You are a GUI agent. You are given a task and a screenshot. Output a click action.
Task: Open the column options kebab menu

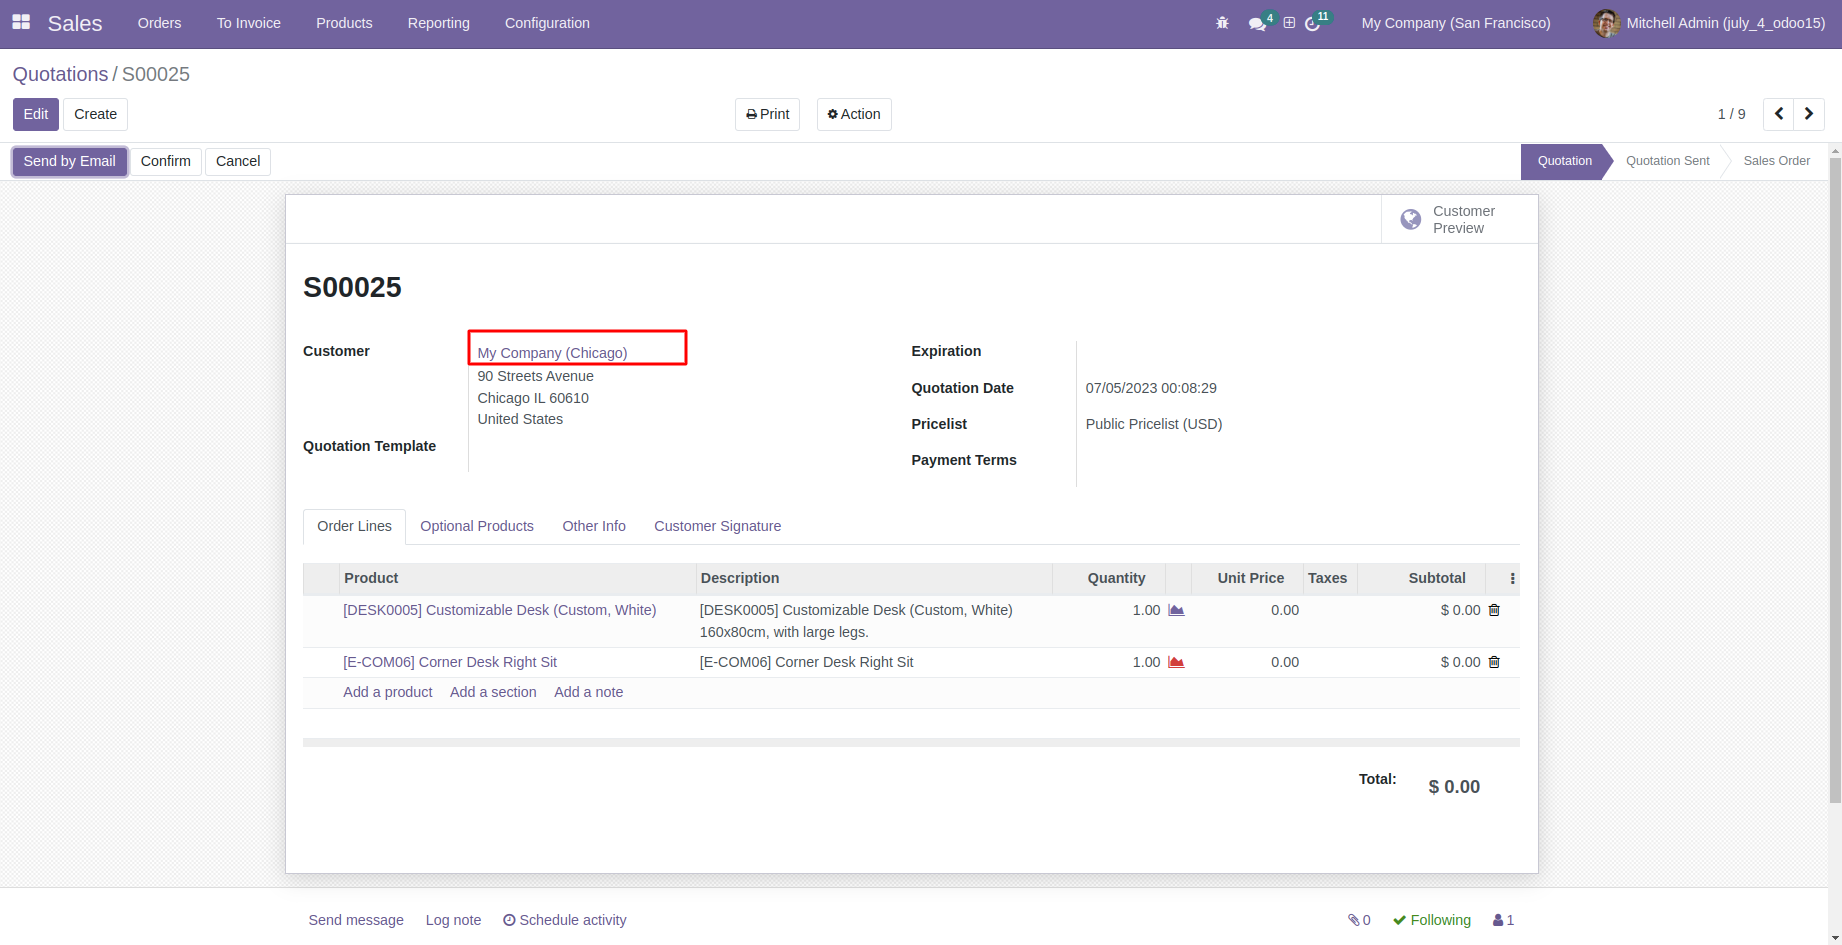[x=1512, y=578]
